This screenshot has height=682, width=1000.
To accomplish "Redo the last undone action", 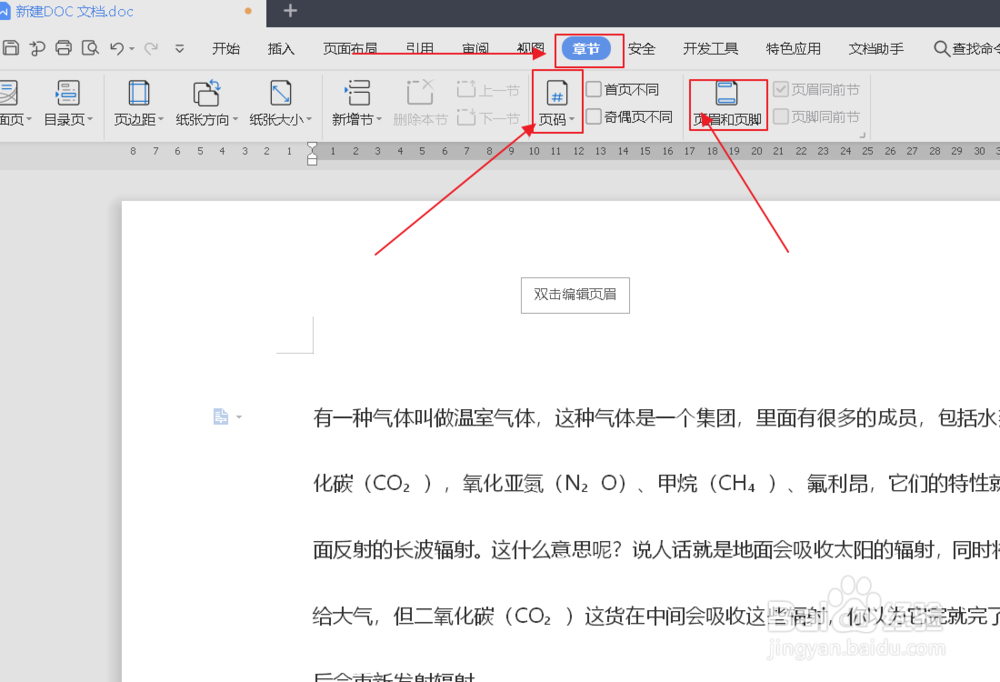I will (x=151, y=48).
